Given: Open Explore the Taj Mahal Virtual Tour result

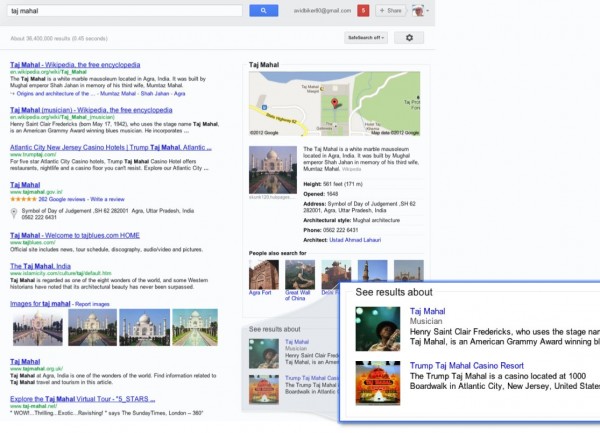Looking at the screenshot, I should pyautogui.click(x=83, y=399).
